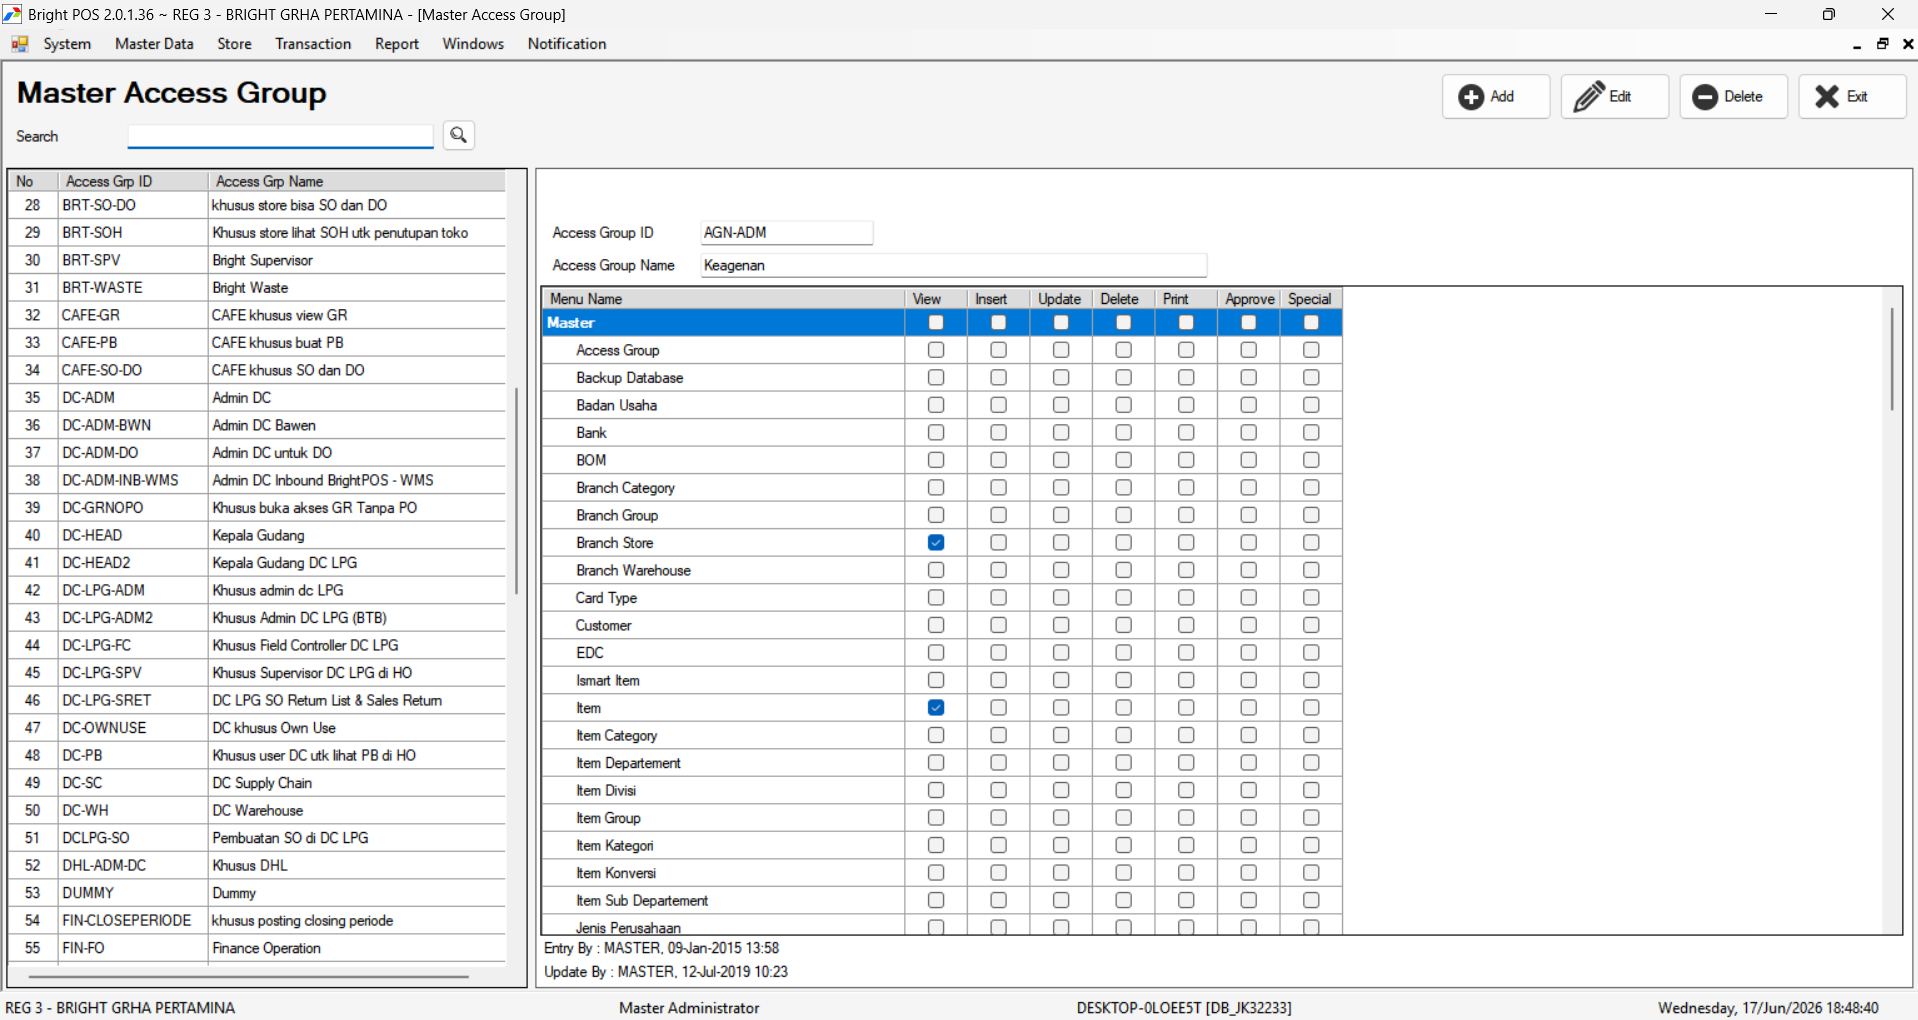Uncheck View for Item row

(936, 708)
